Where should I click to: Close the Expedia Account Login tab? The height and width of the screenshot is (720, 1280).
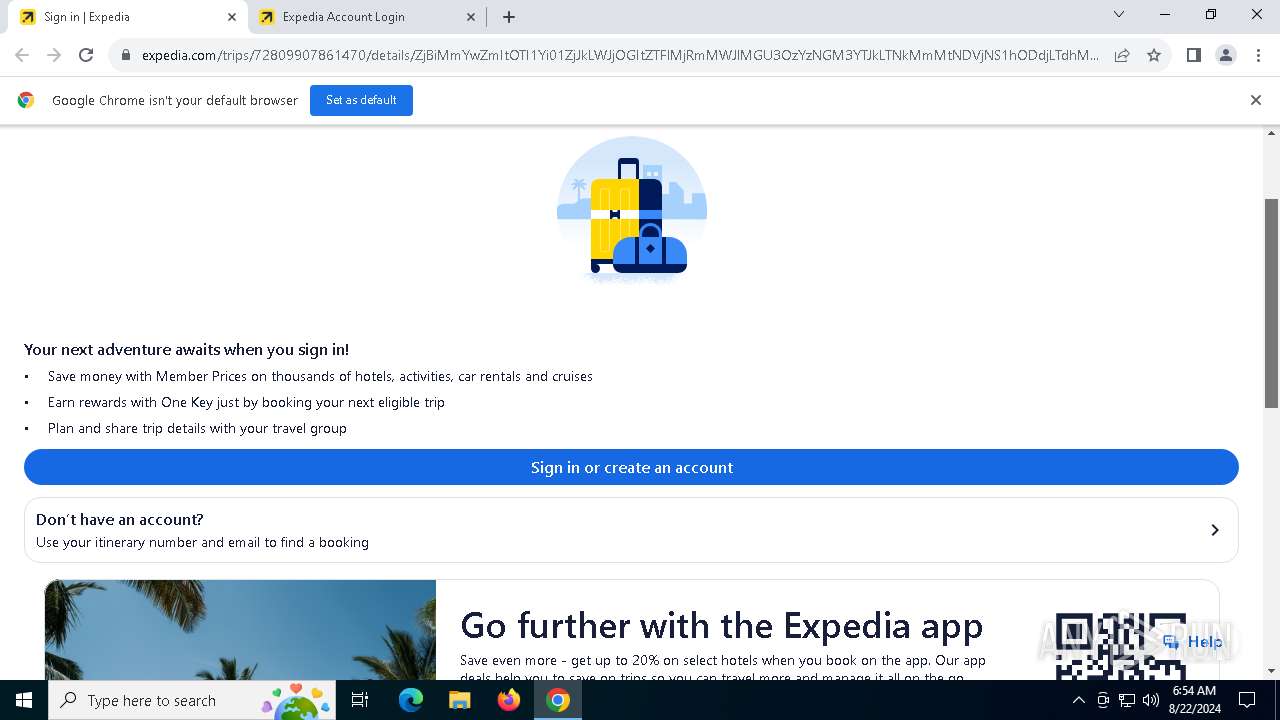[471, 17]
